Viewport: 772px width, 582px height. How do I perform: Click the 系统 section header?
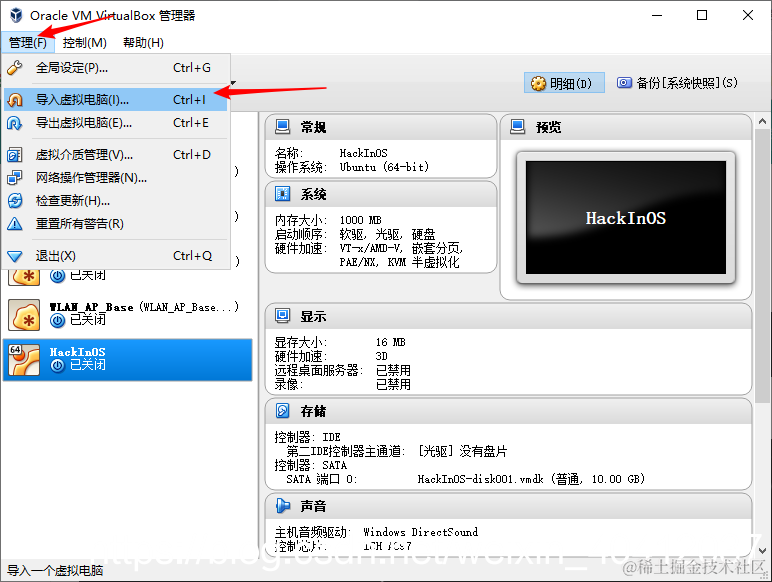(x=381, y=194)
